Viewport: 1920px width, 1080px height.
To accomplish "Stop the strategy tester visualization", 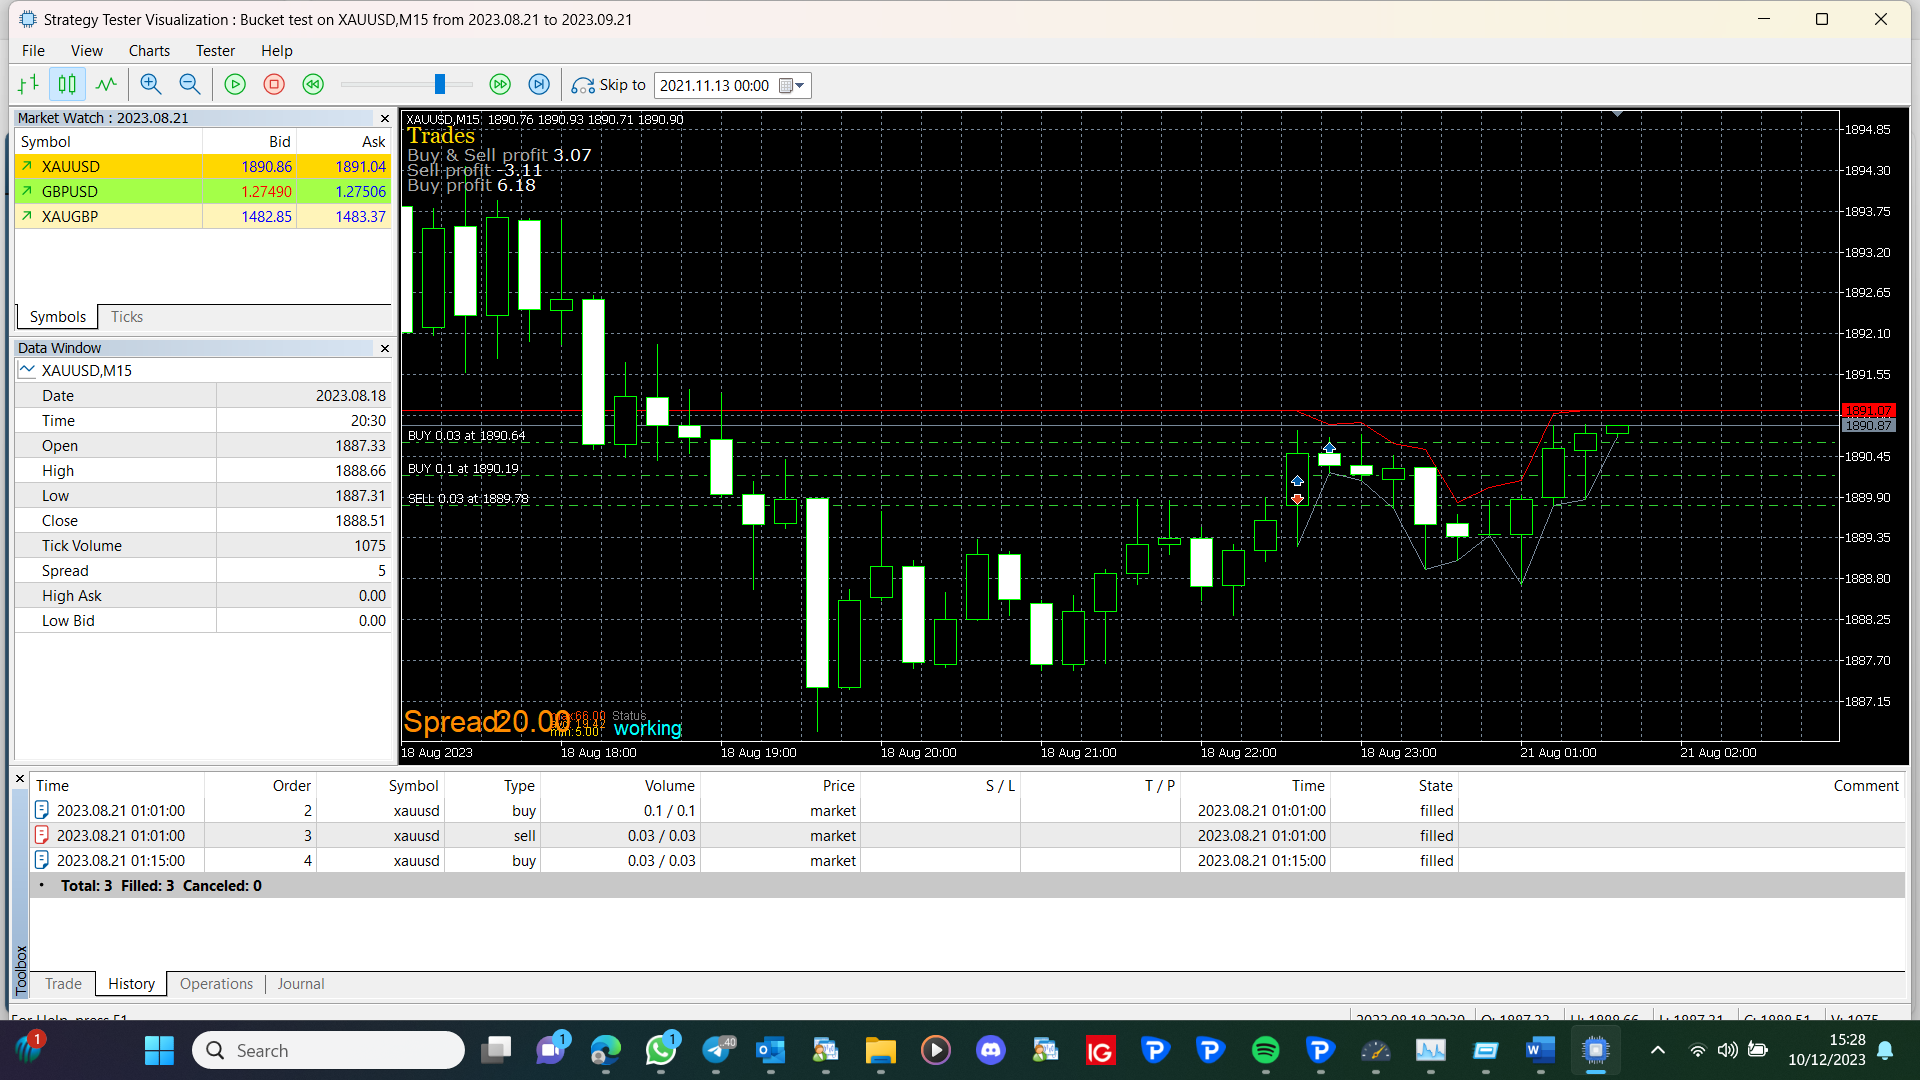I will tap(274, 85).
